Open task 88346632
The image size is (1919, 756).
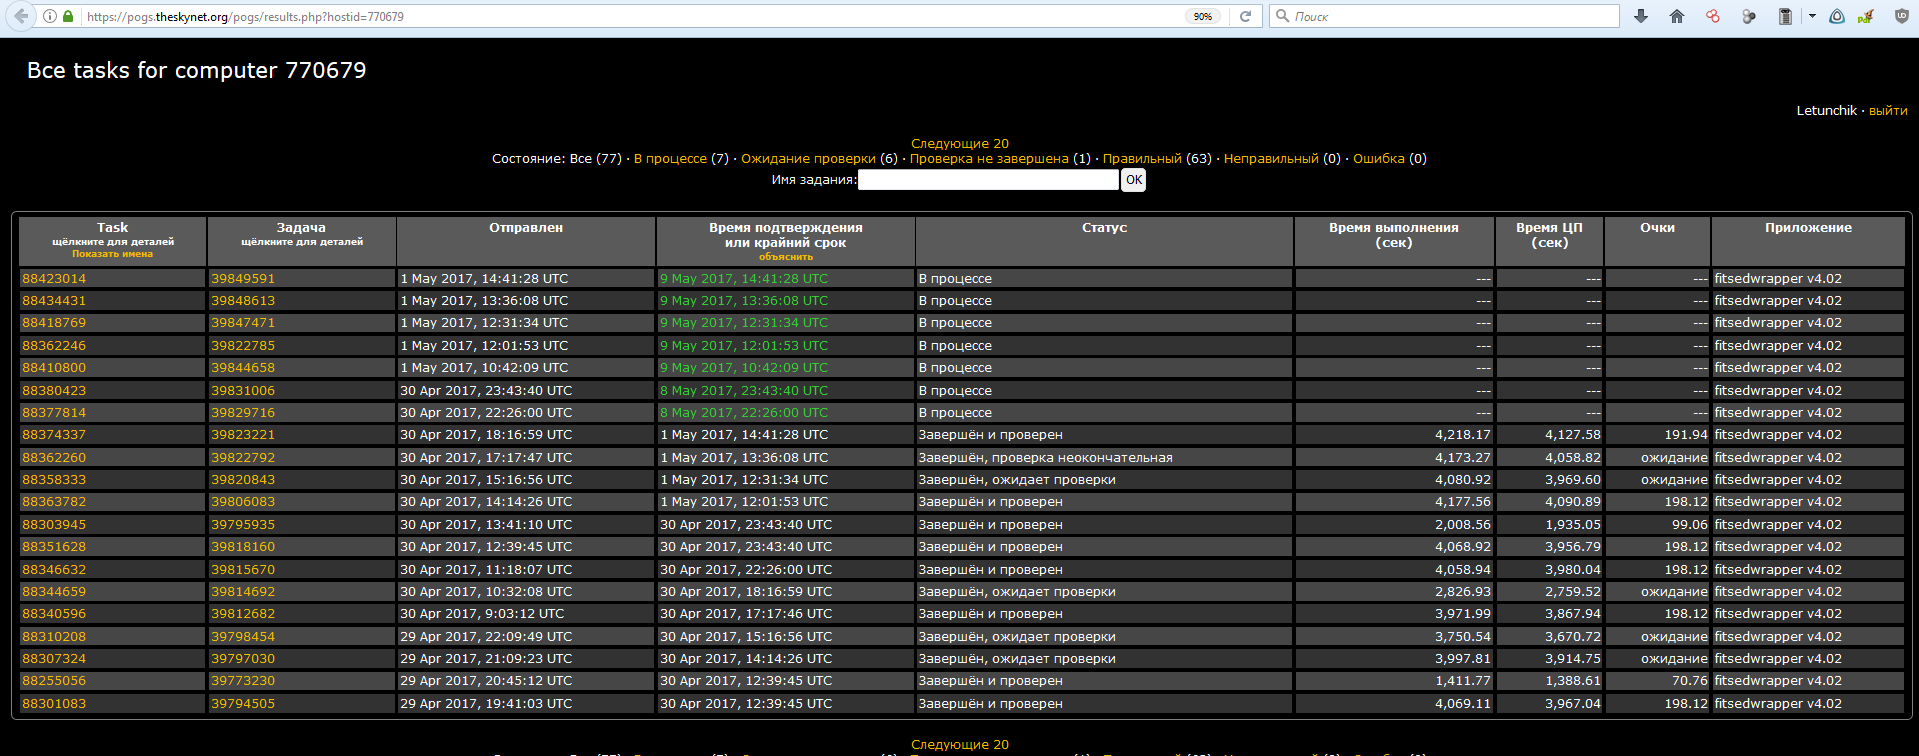point(54,569)
